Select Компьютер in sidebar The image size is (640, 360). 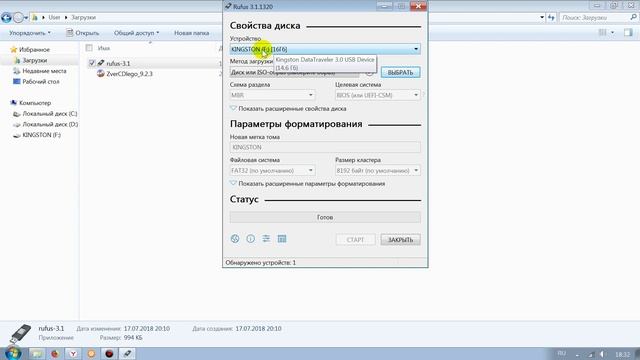coord(35,103)
